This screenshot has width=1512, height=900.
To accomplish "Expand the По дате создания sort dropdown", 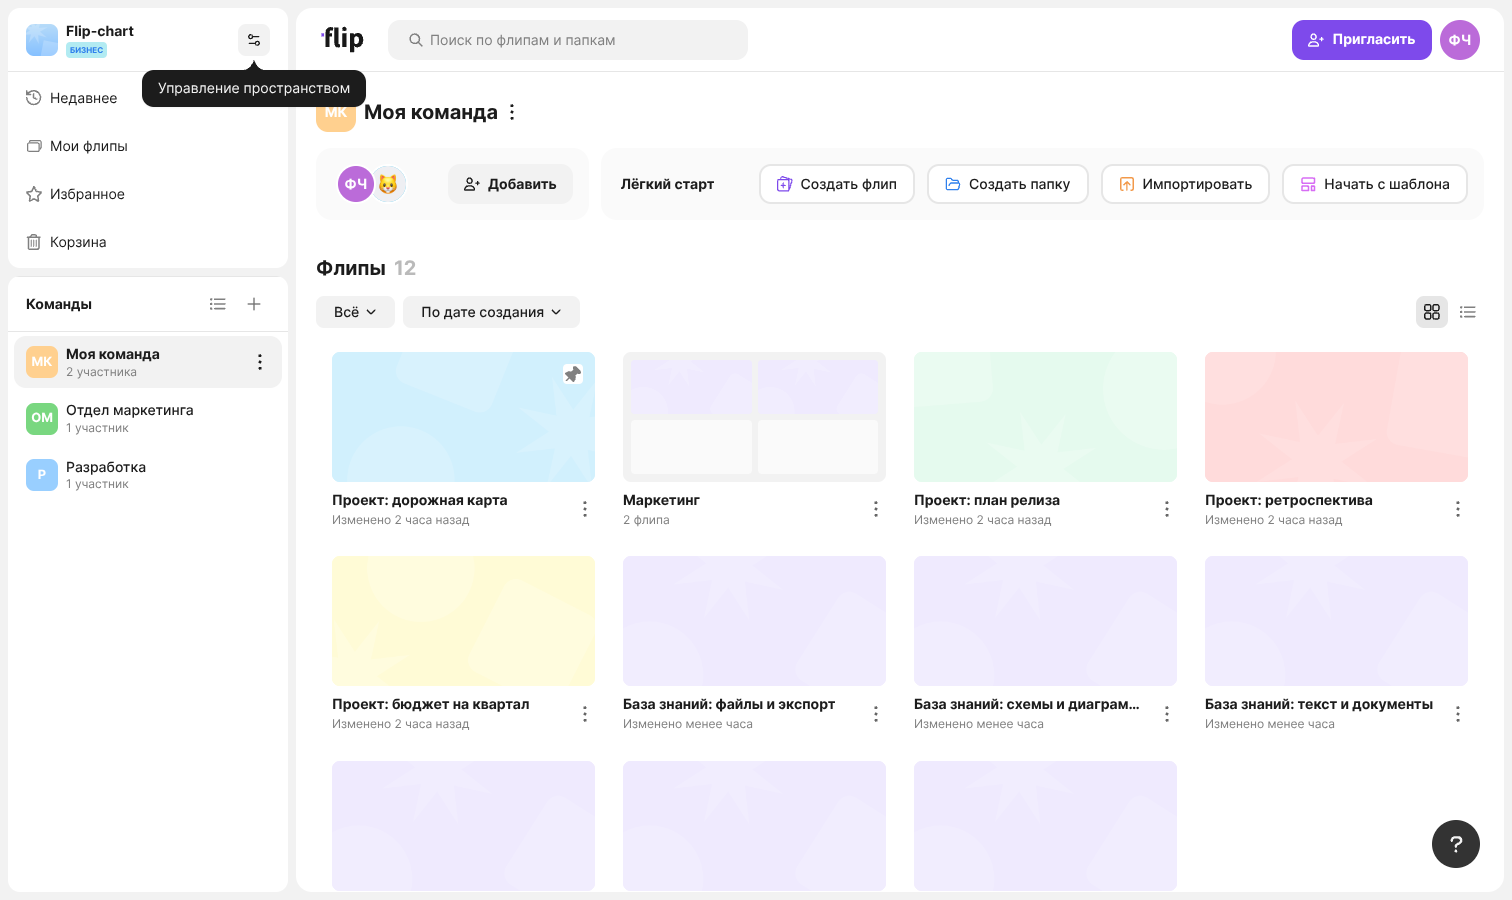I will (x=491, y=312).
